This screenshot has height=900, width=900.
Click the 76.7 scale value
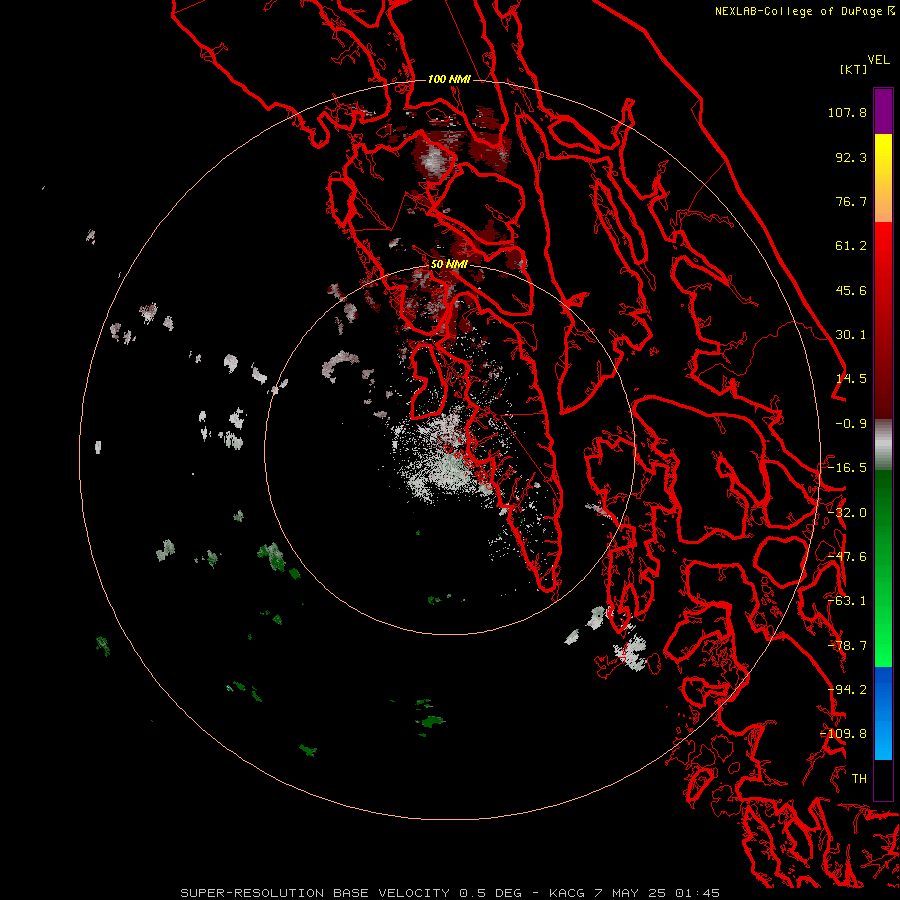coord(851,201)
